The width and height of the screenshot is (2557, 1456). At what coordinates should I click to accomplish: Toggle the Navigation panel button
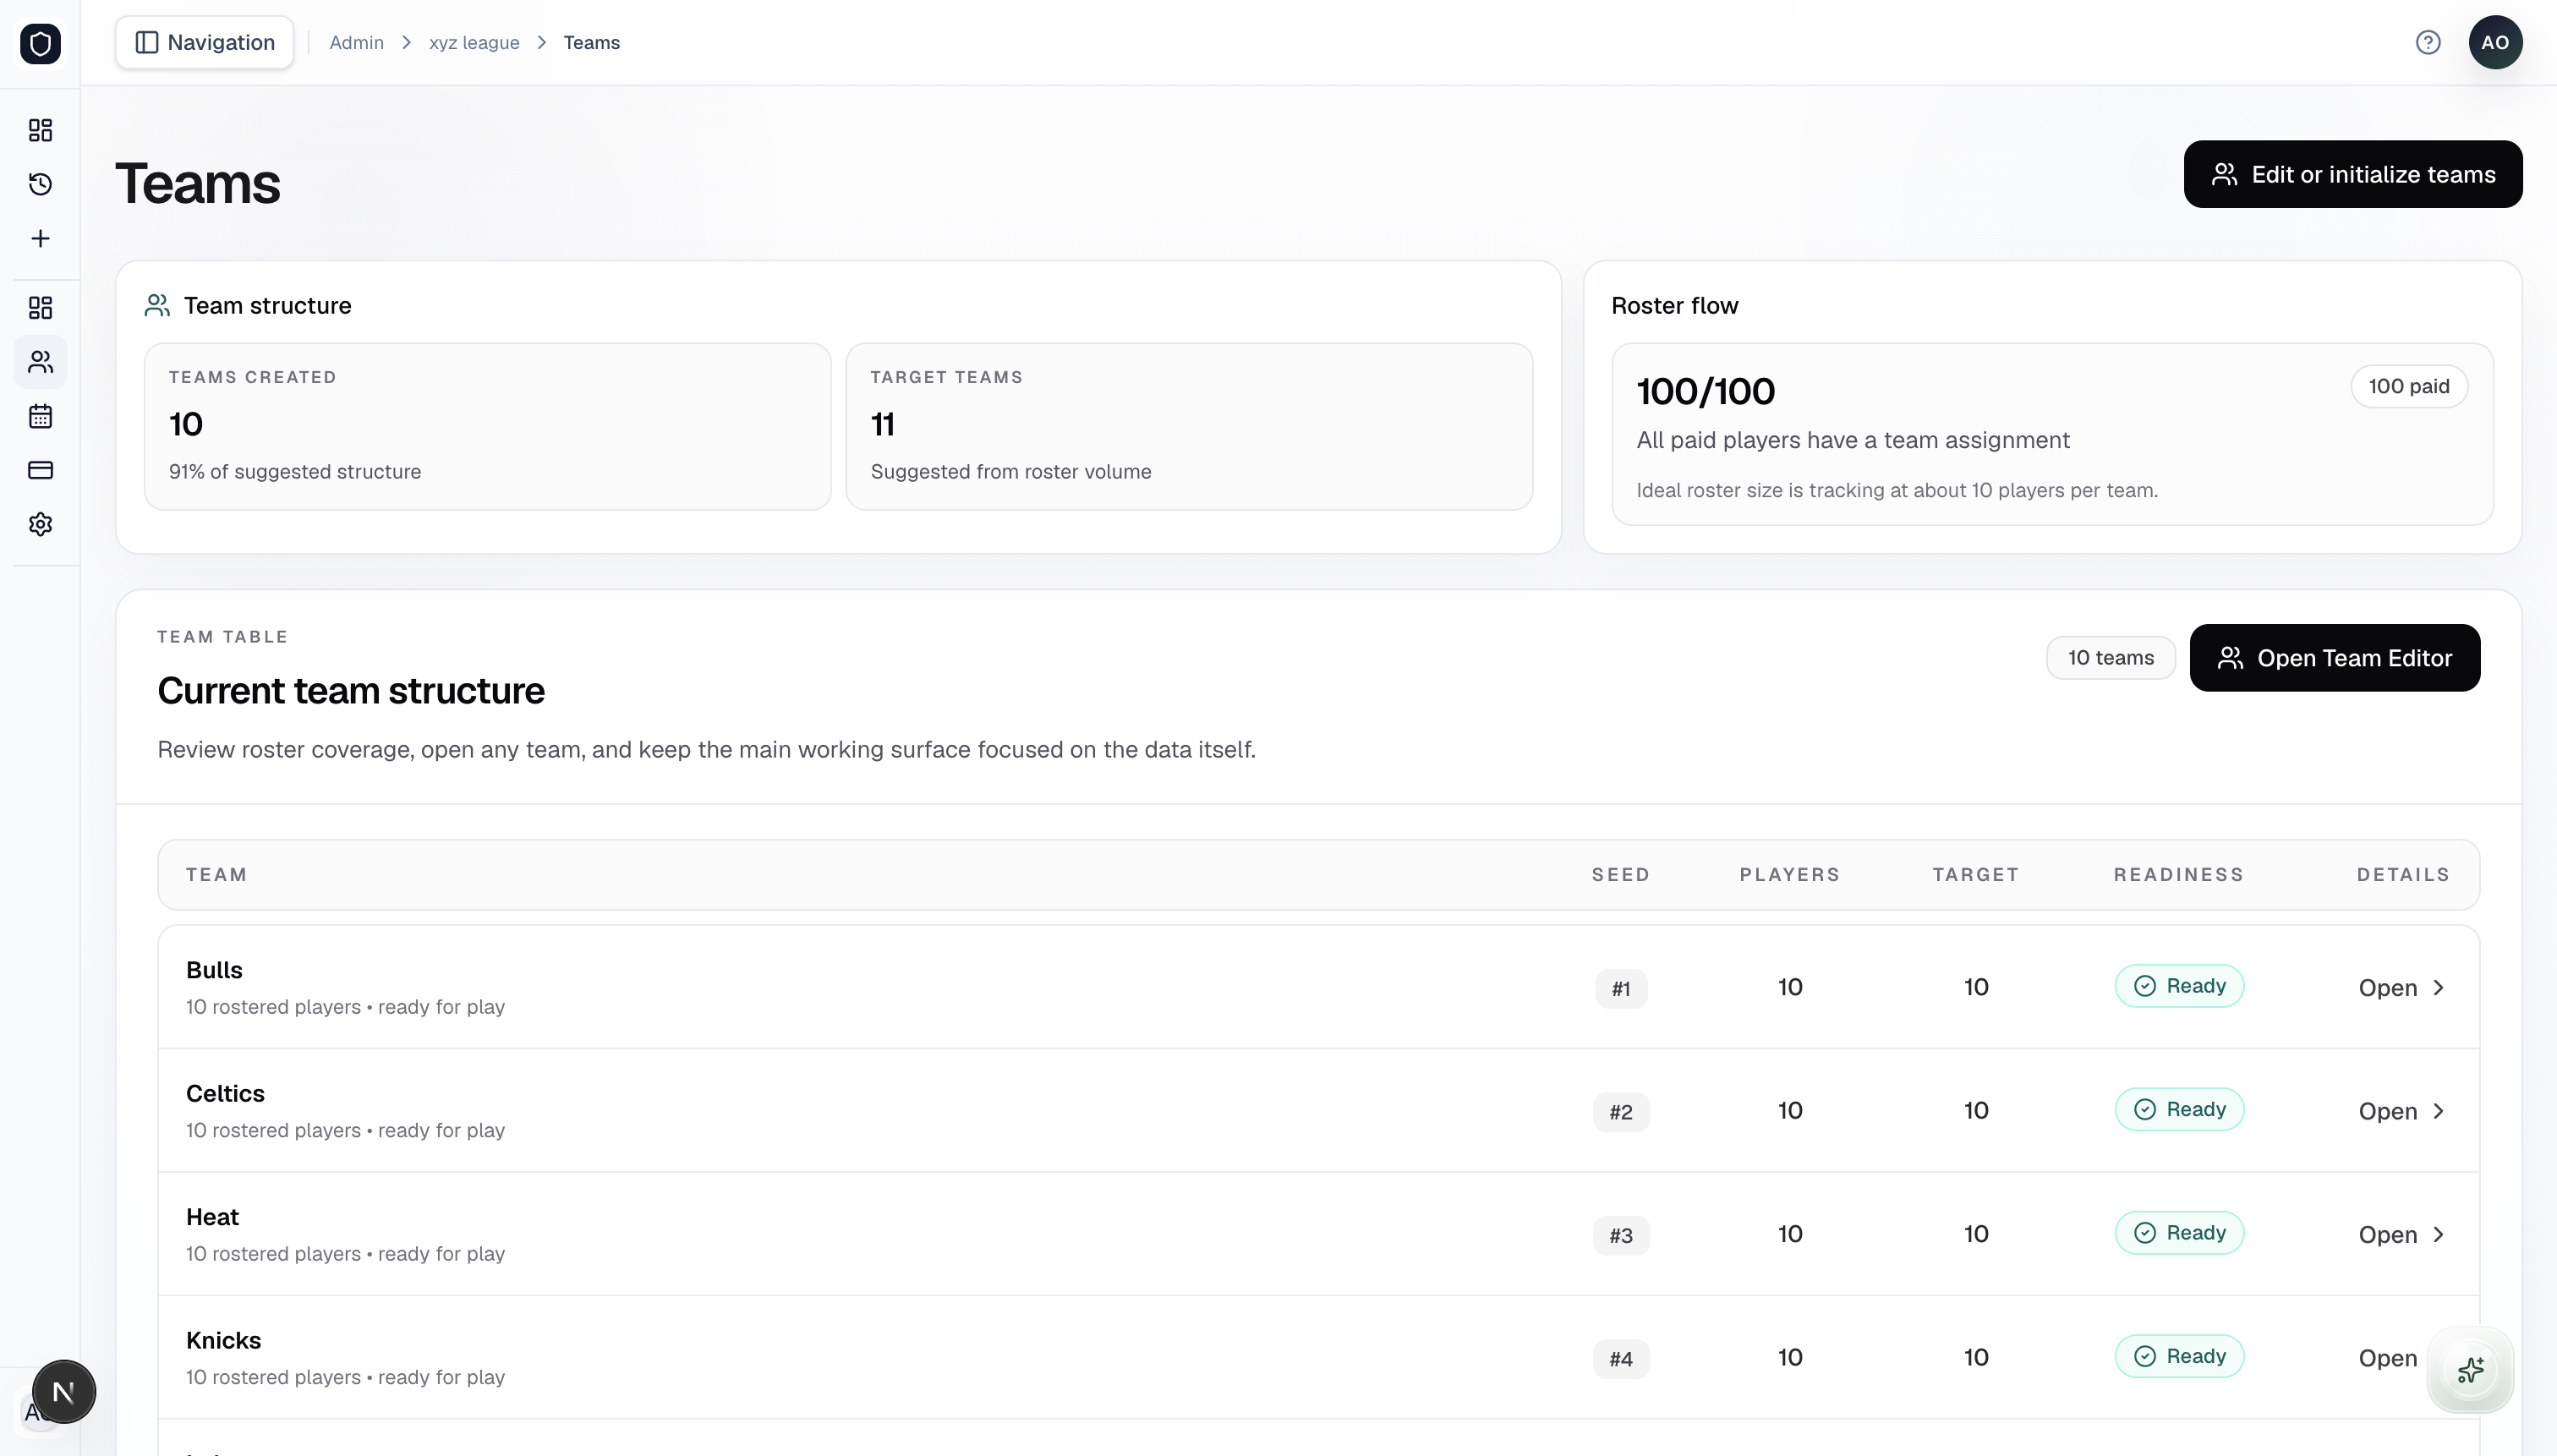(204, 42)
